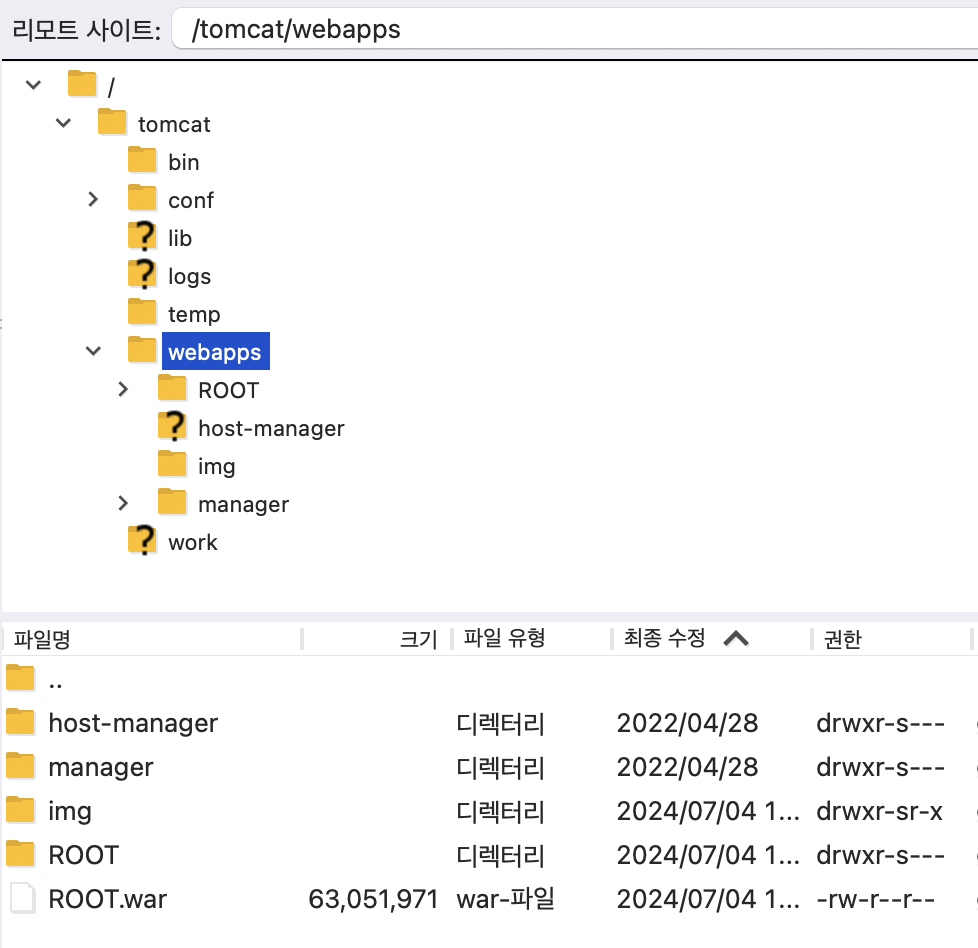Select the conf tree item
The height and width of the screenshot is (948, 978).
point(191,200)
